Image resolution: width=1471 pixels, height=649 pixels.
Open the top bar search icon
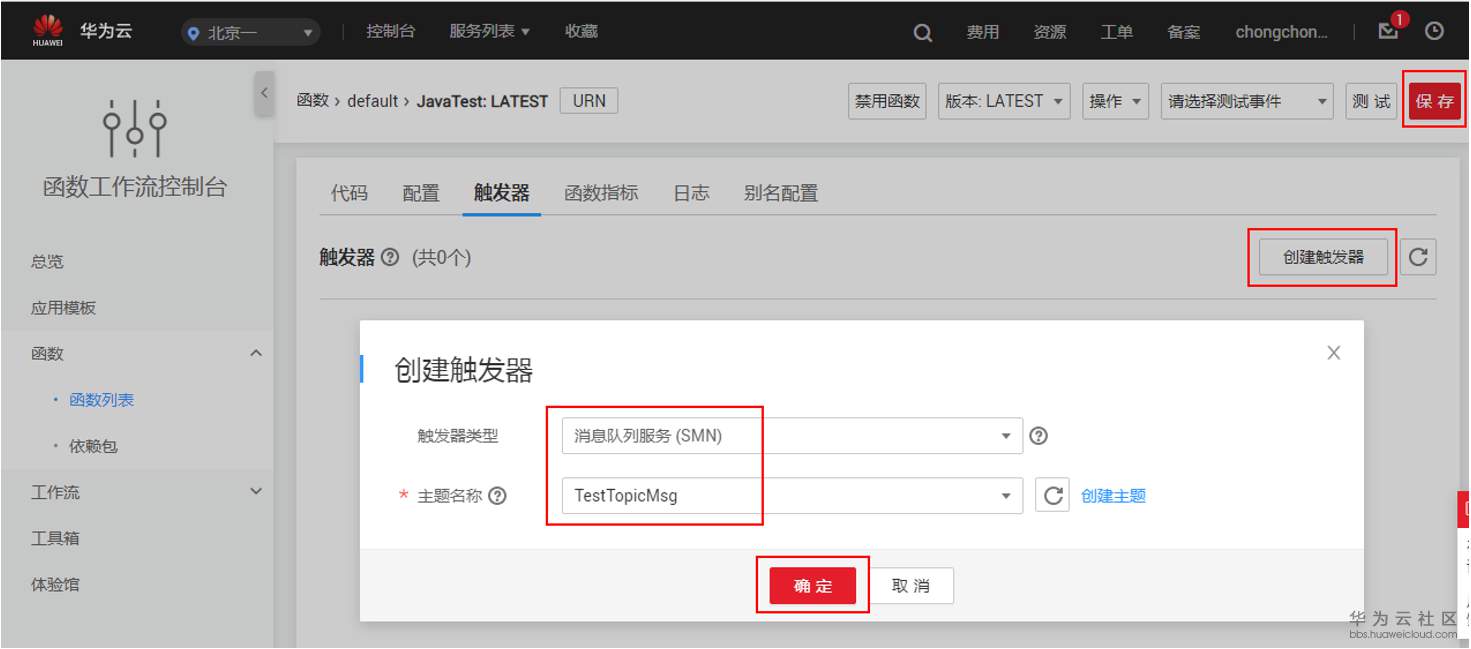click(x=923, y=32)
